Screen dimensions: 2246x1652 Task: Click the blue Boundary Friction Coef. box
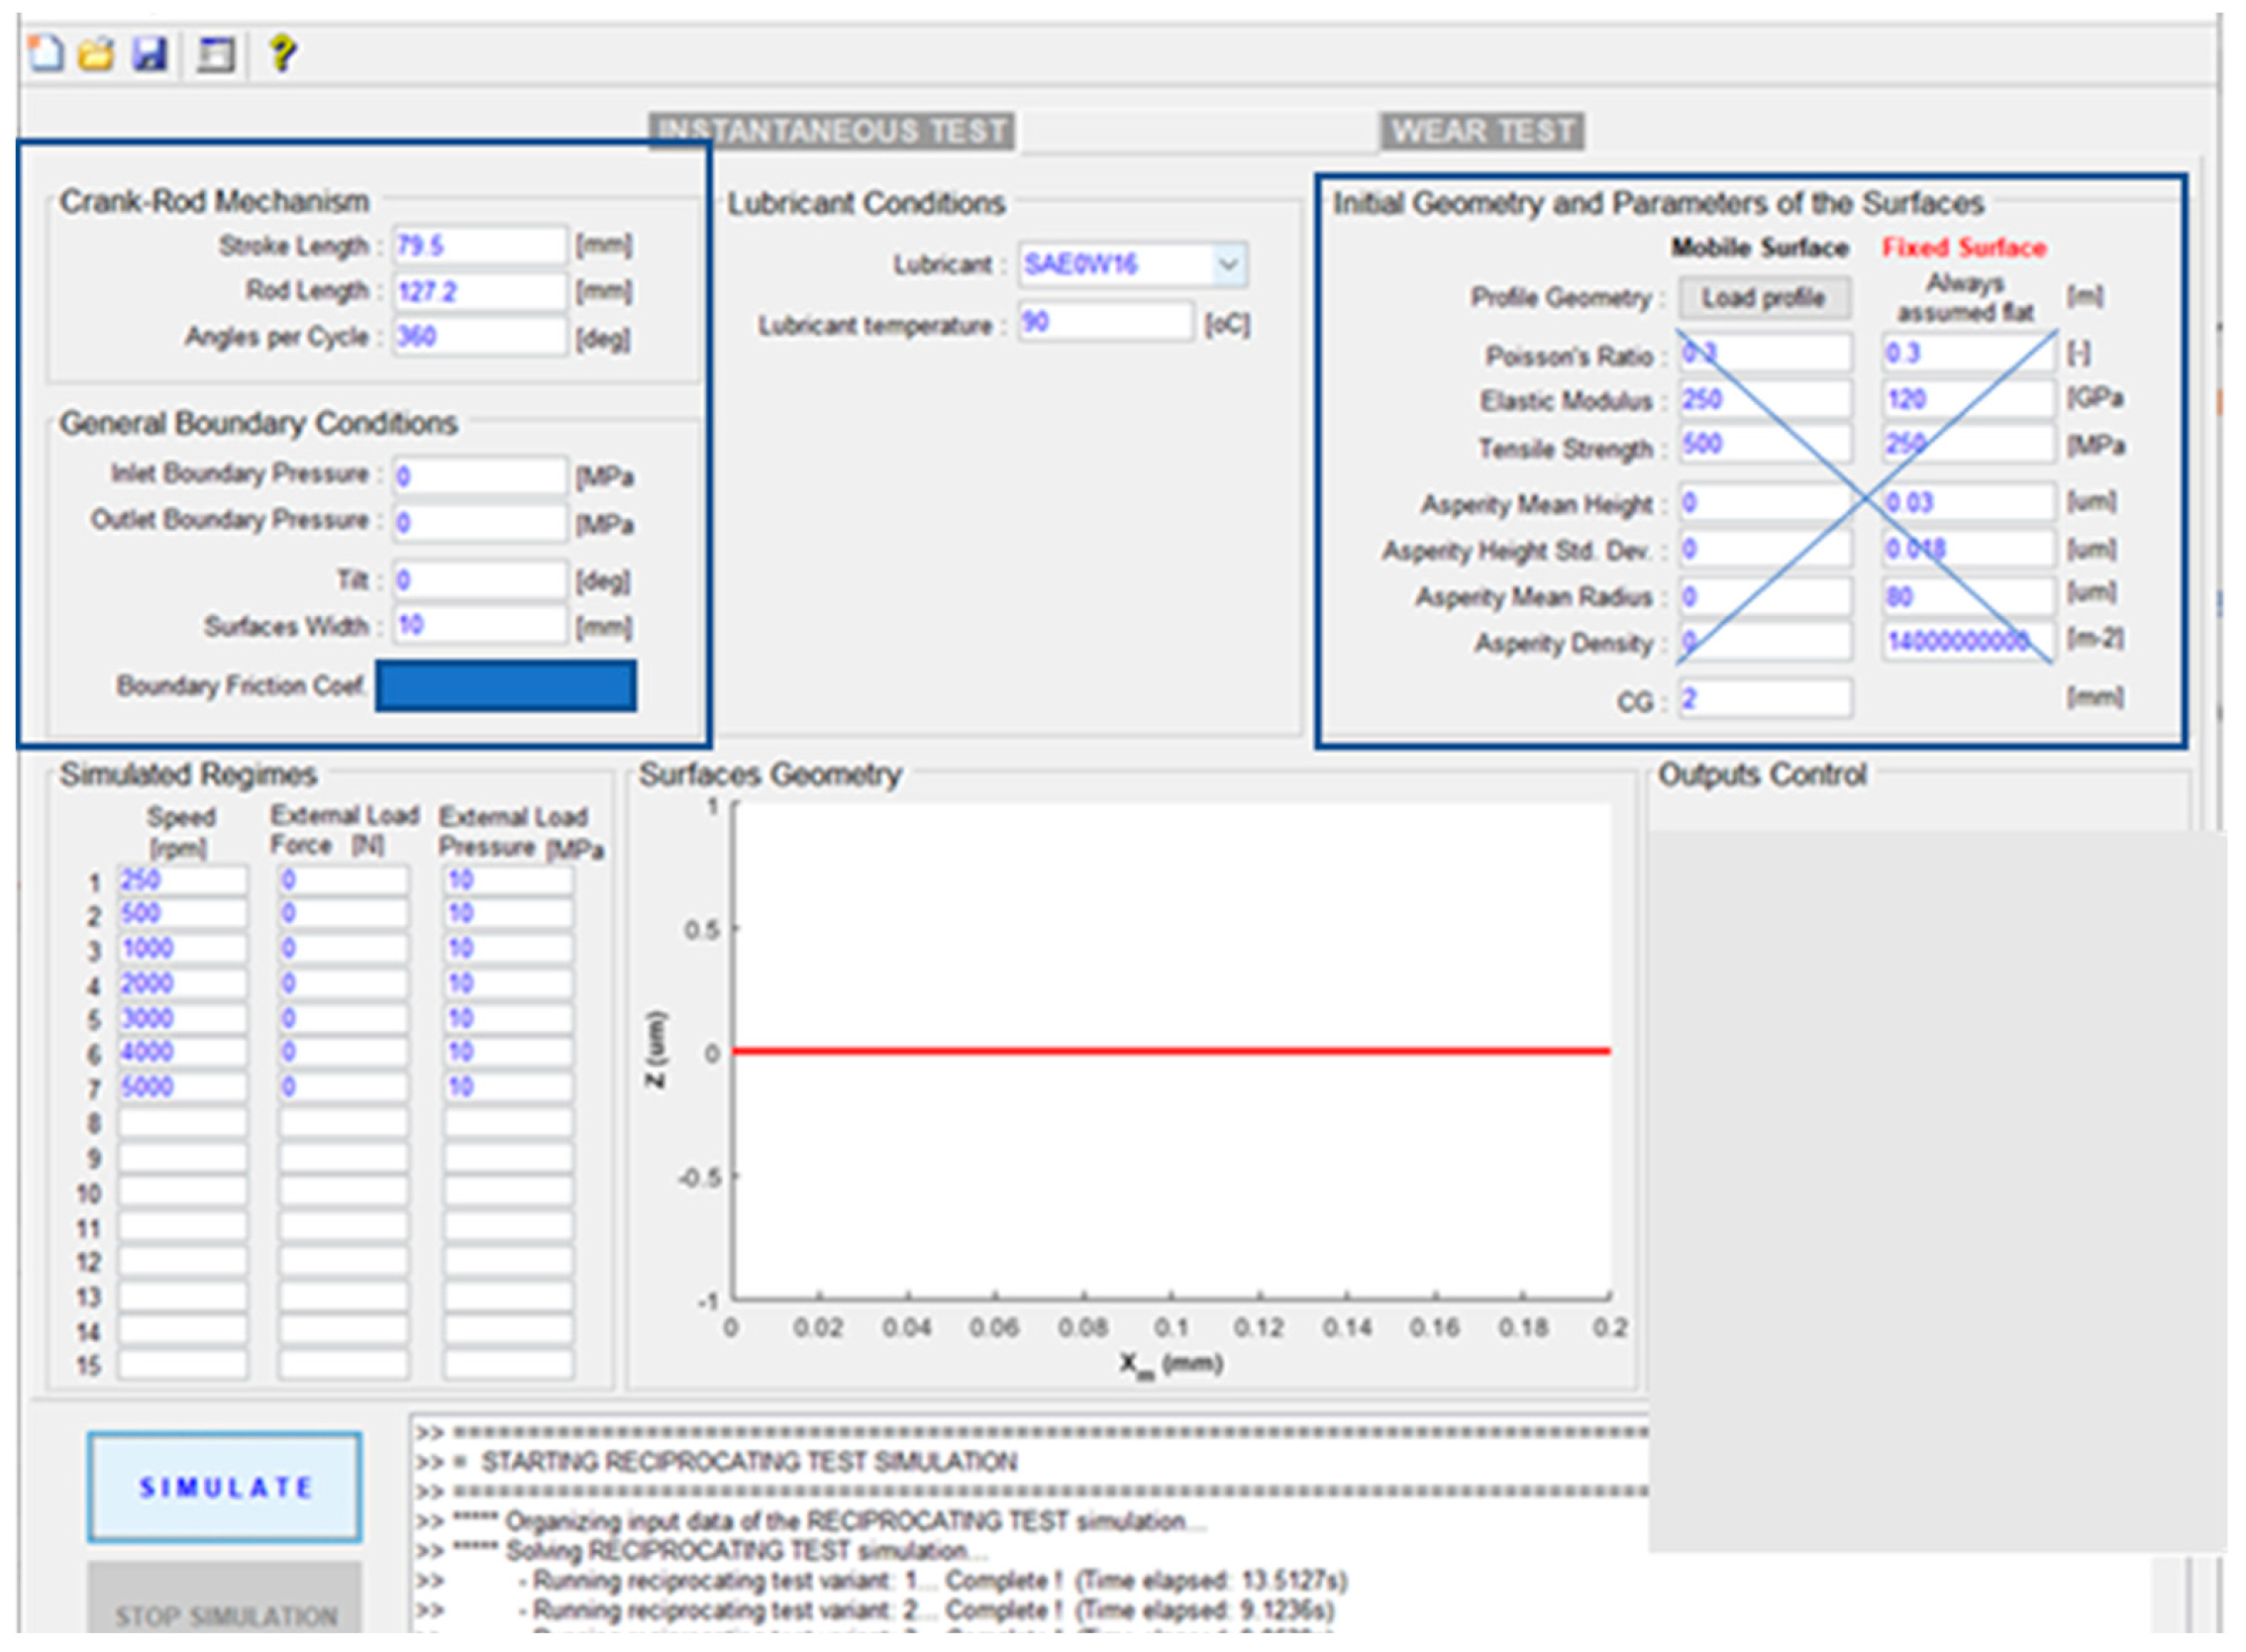pyautogui.click(x=506, y=686)
